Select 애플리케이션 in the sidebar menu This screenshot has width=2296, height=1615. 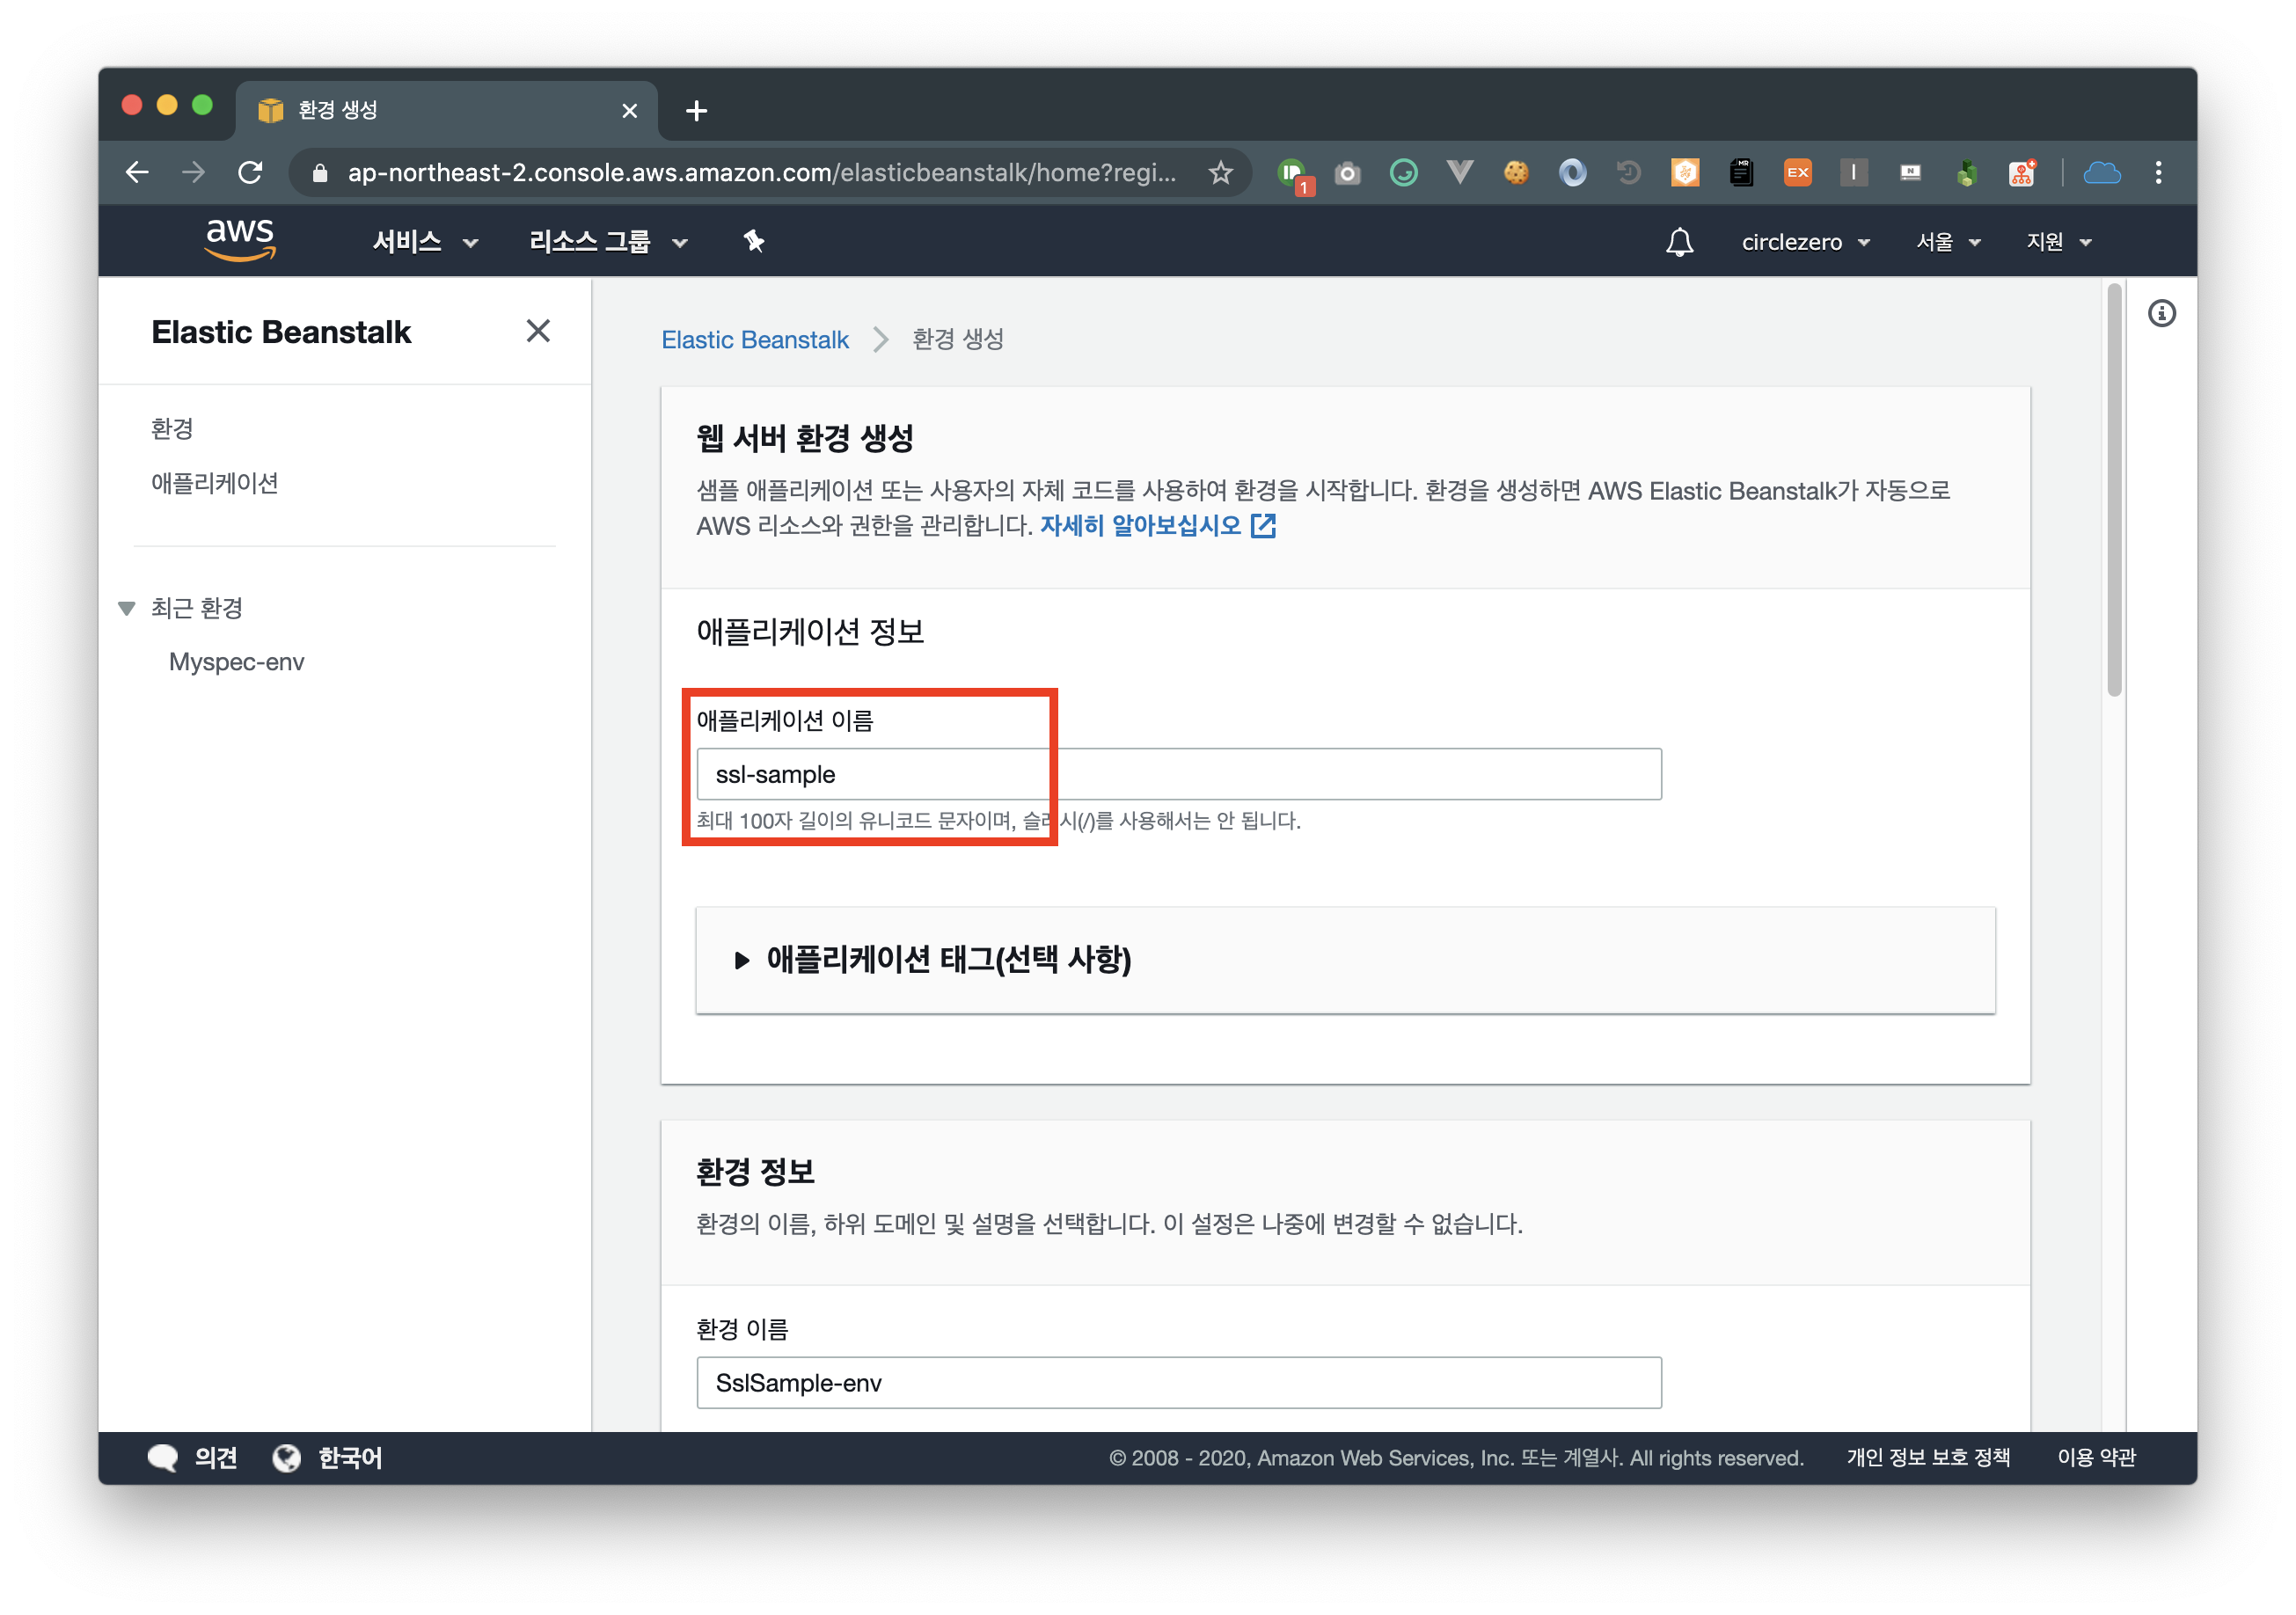pyautogui.click(x=215, y=483)
